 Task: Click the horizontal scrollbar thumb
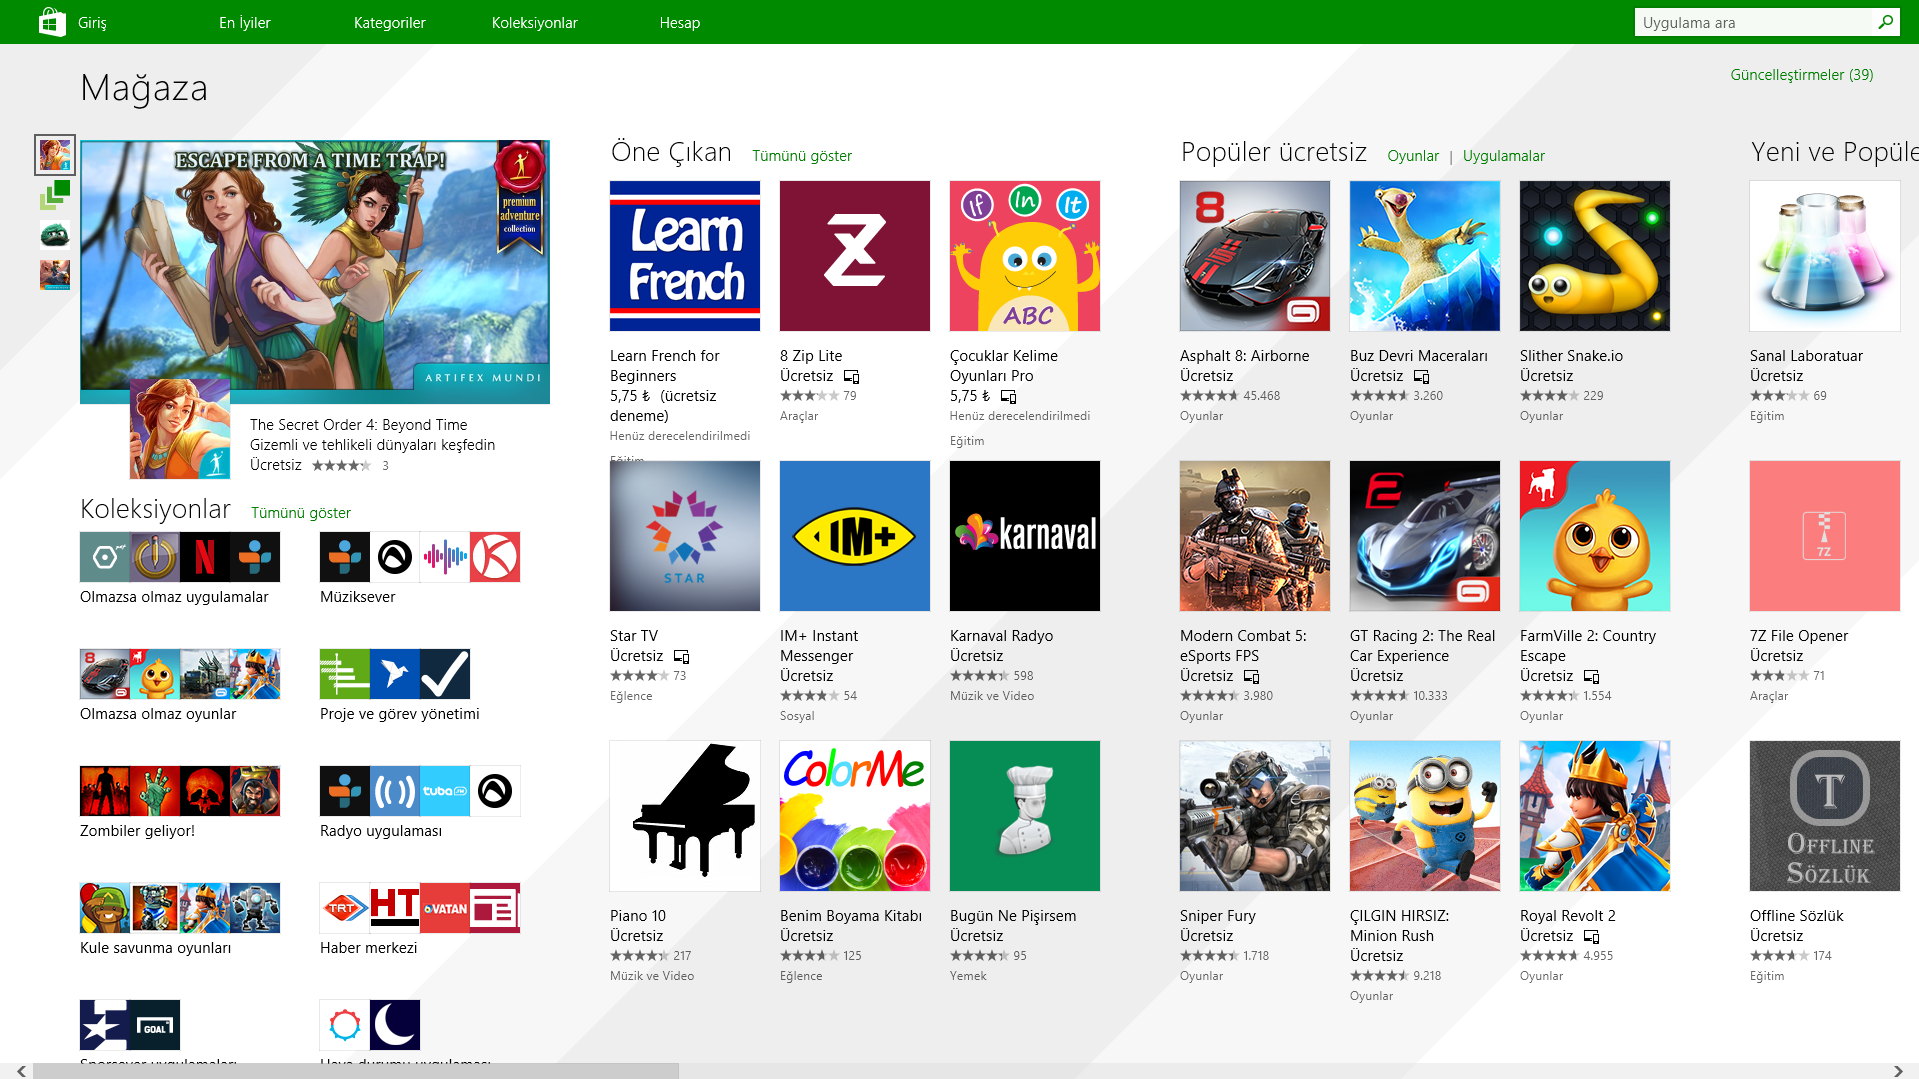(x=355, y=1071)
